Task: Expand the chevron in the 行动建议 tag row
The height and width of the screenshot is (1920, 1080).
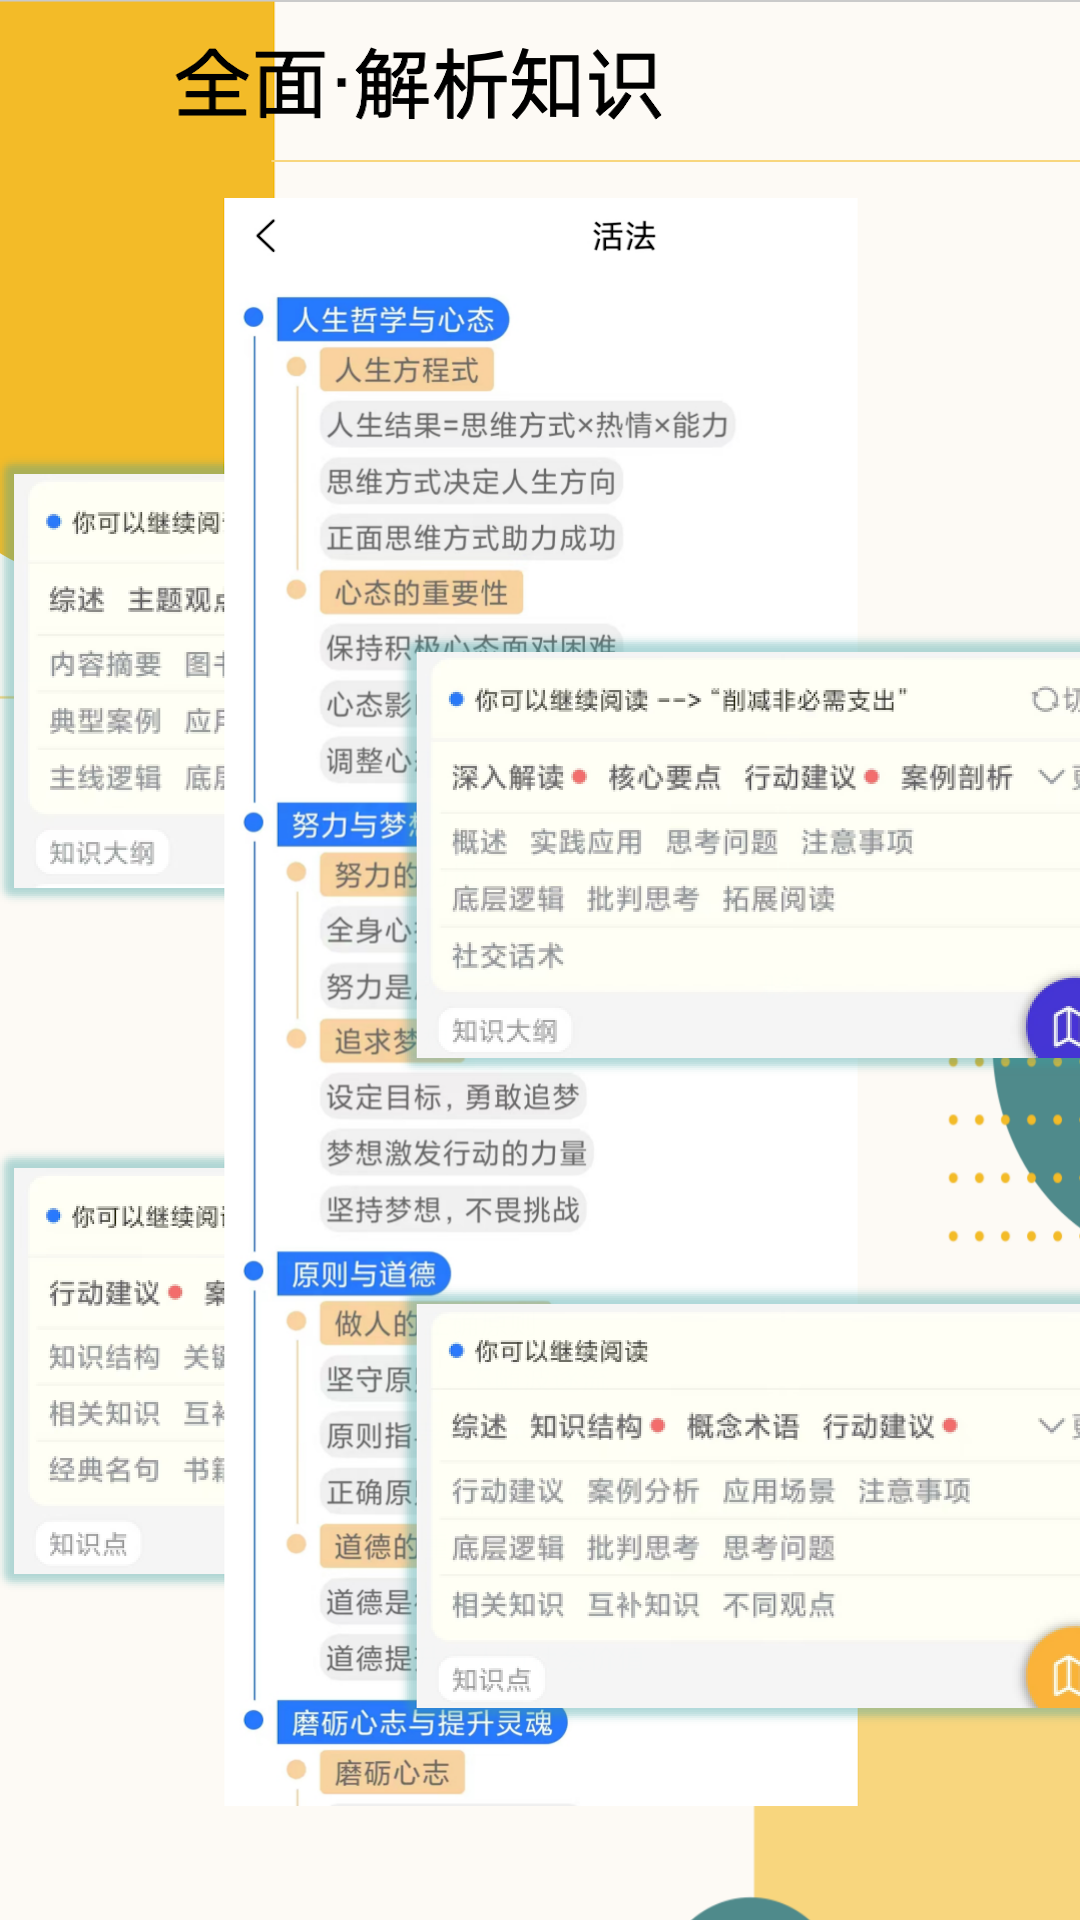Action: (1050, 1426)
